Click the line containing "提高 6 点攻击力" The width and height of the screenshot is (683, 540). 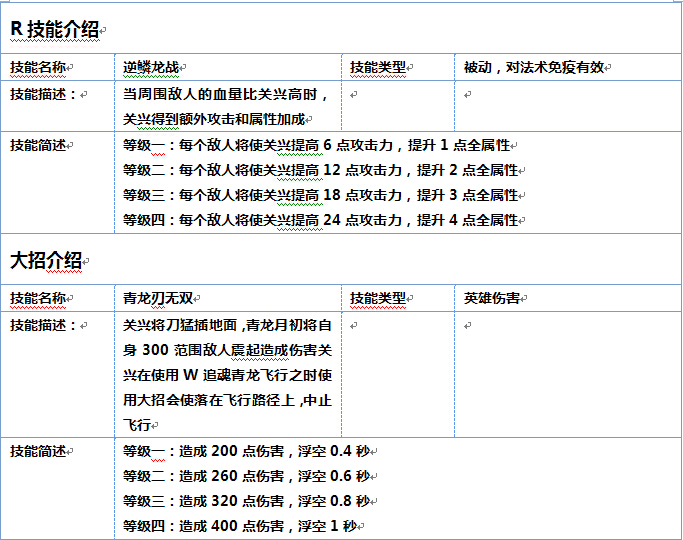(x=316, y=145)
